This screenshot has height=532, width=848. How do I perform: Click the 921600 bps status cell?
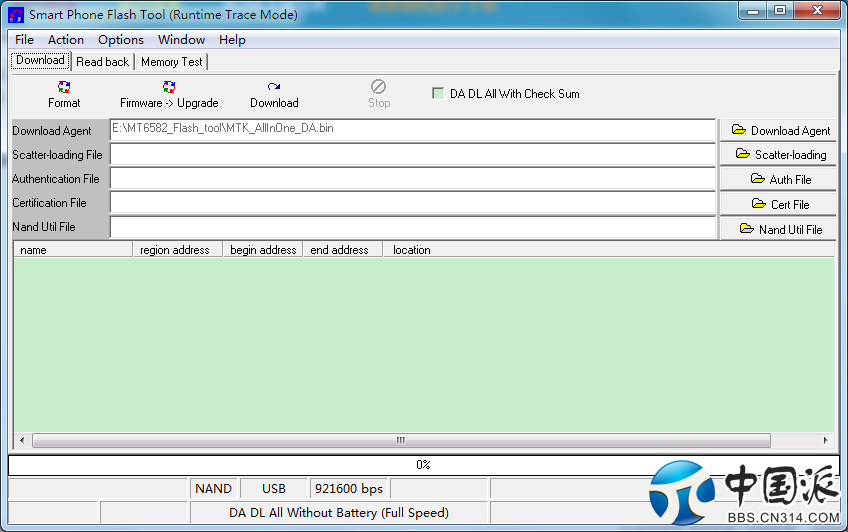coord(349,489)
